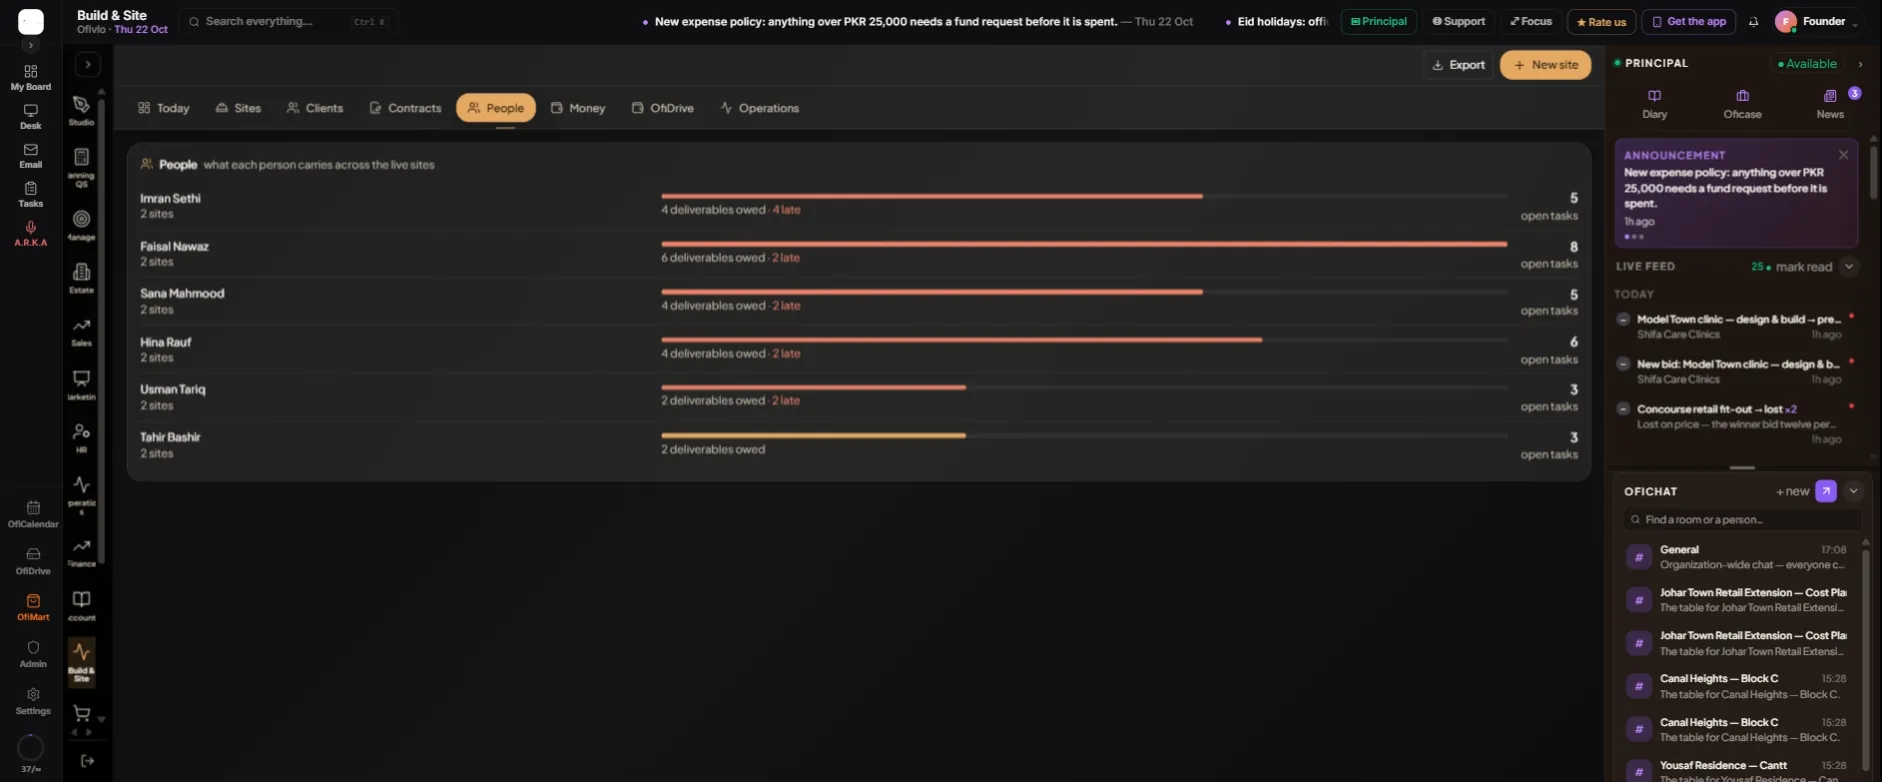1882x782 pixels.
Task: Toggle Focus mode in the top bar
Action: coord(1531,22)
